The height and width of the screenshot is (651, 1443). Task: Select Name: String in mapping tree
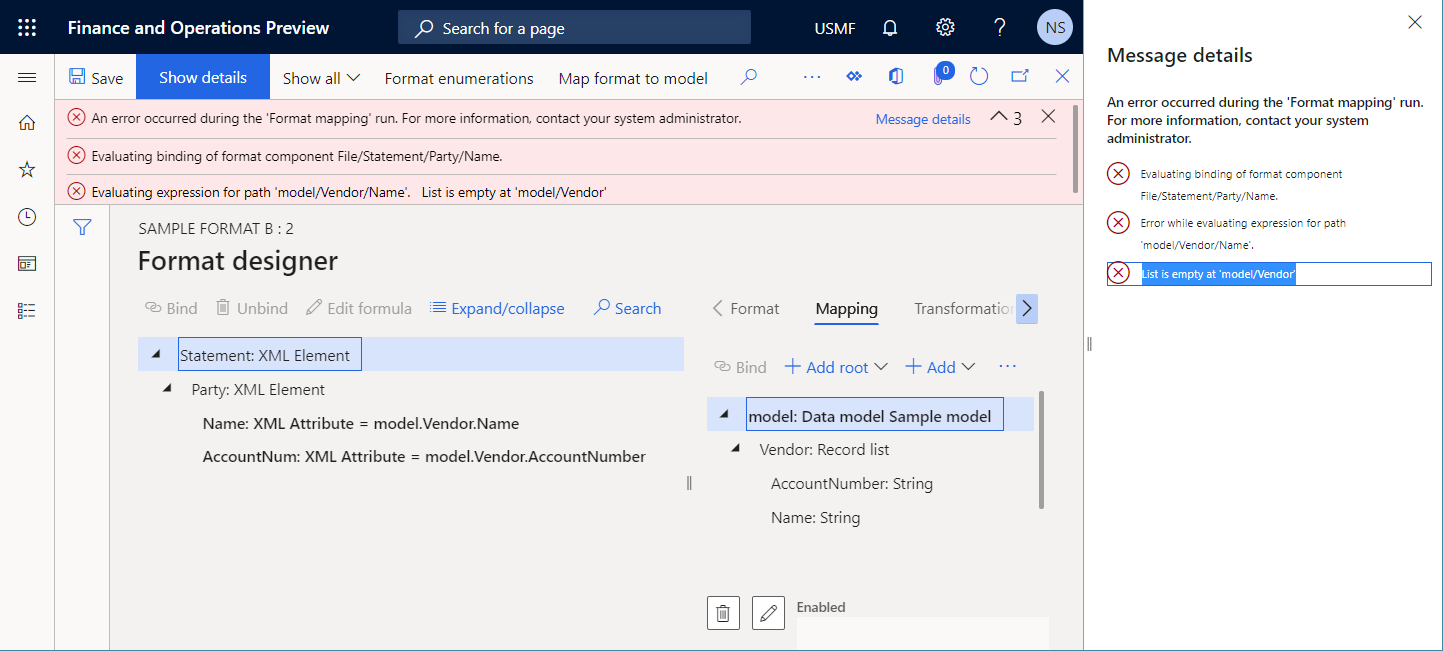tap(815, 517)
